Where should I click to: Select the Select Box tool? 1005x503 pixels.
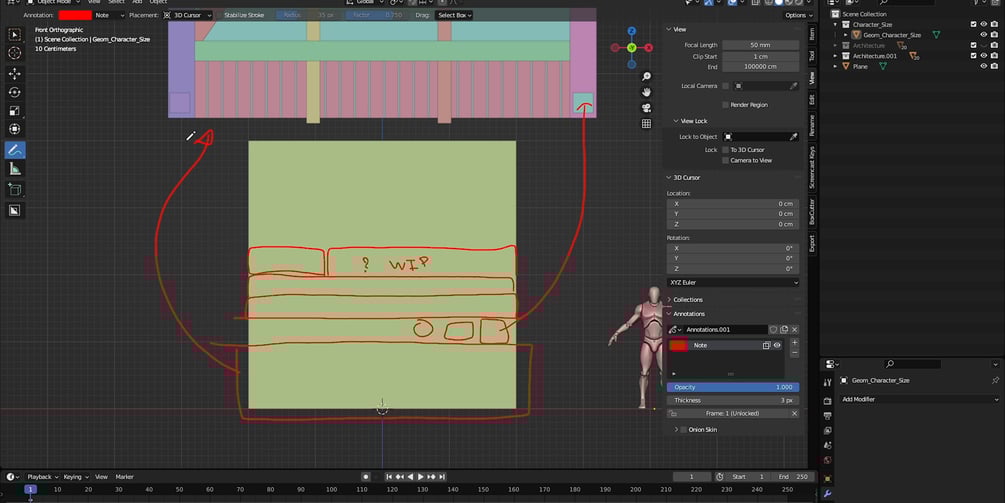point(15,34)
